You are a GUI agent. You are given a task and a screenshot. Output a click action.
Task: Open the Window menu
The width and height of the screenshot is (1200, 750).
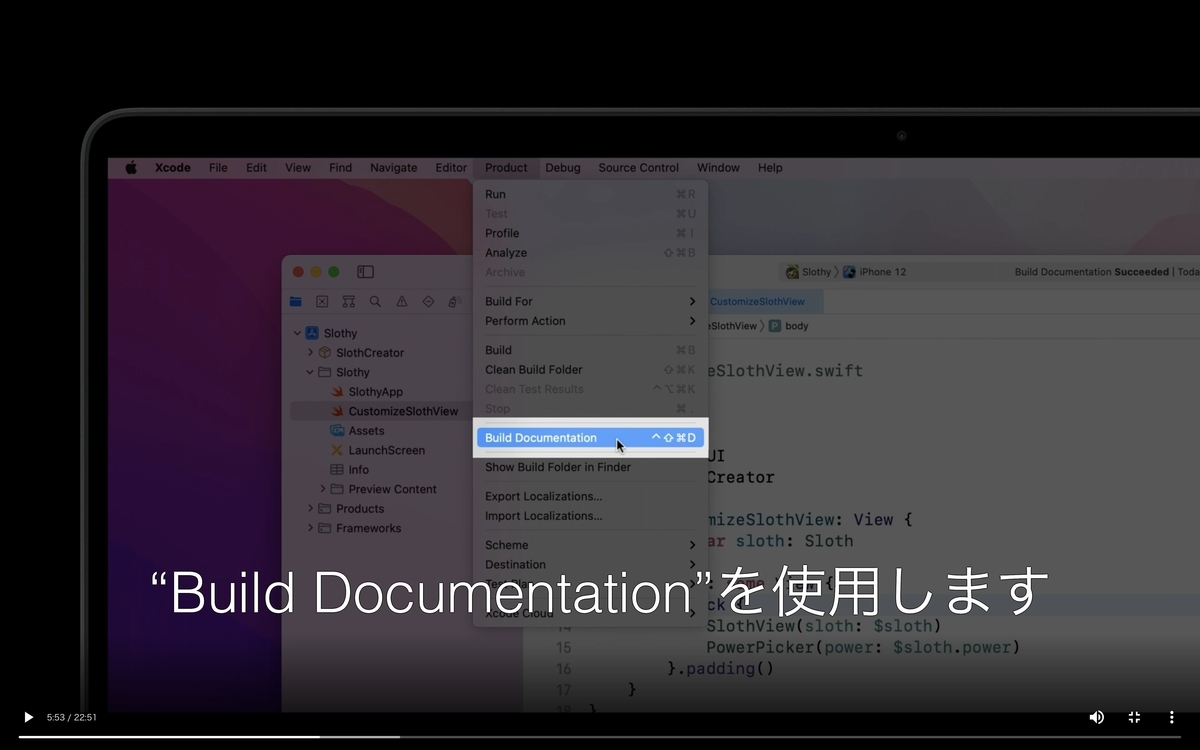coord(718,168)
